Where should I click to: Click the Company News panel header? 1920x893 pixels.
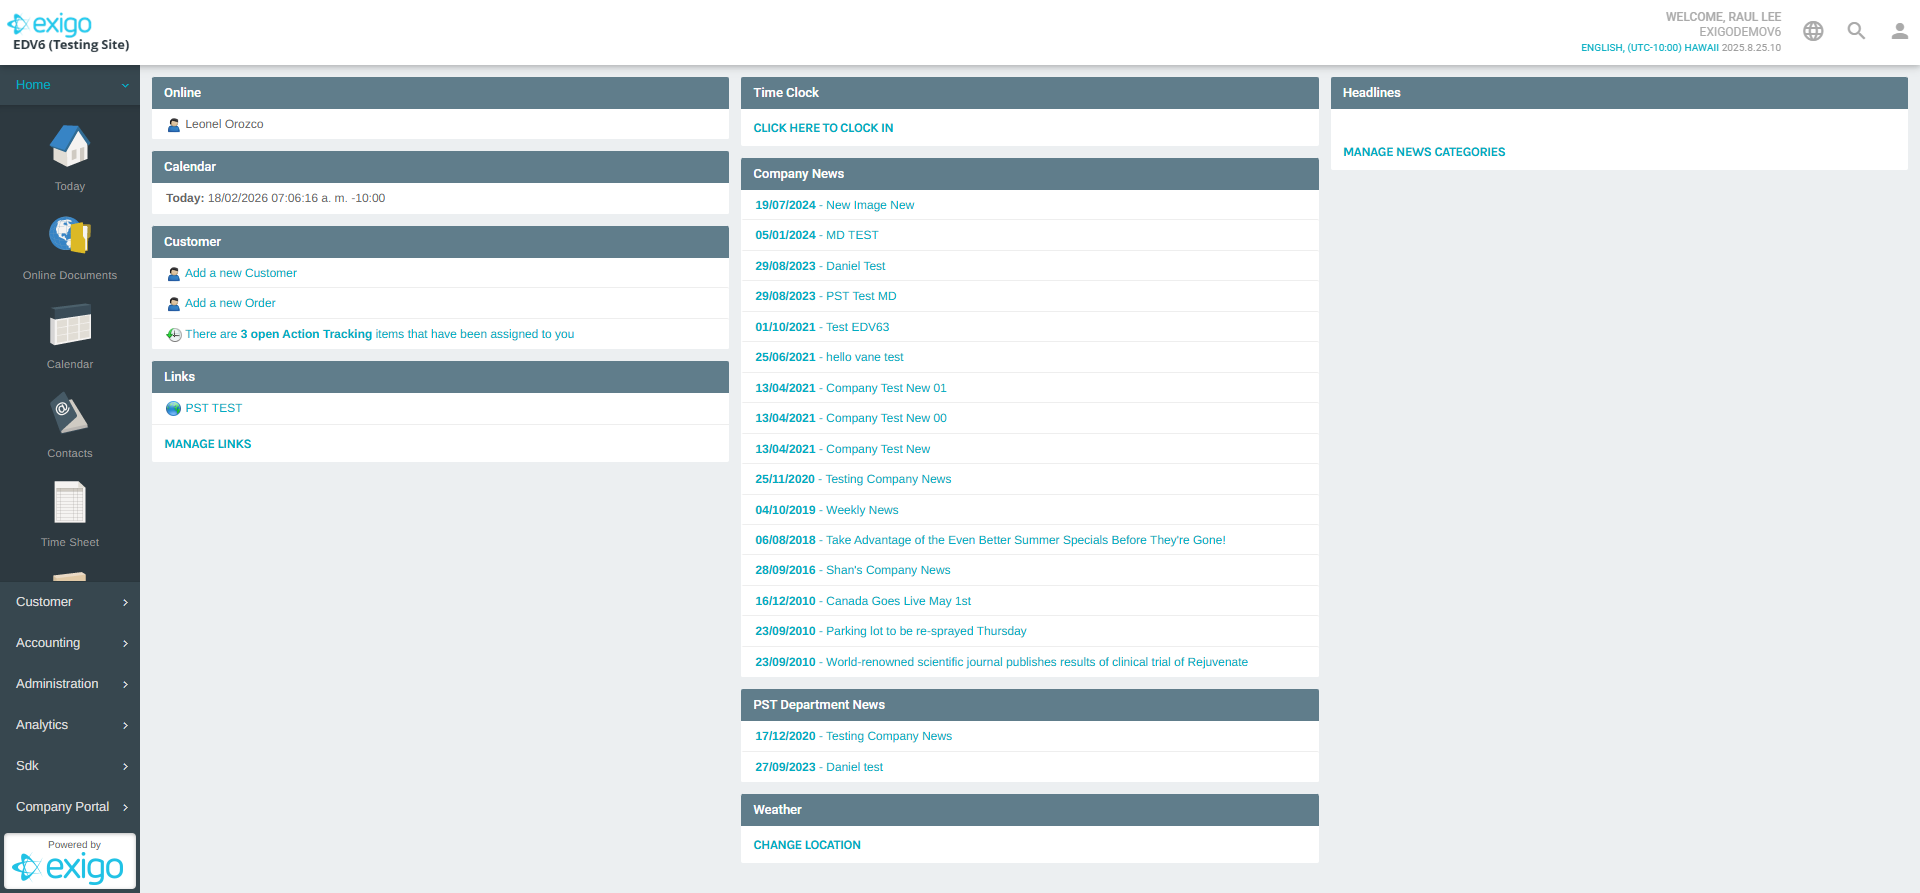click(1029, 174)
